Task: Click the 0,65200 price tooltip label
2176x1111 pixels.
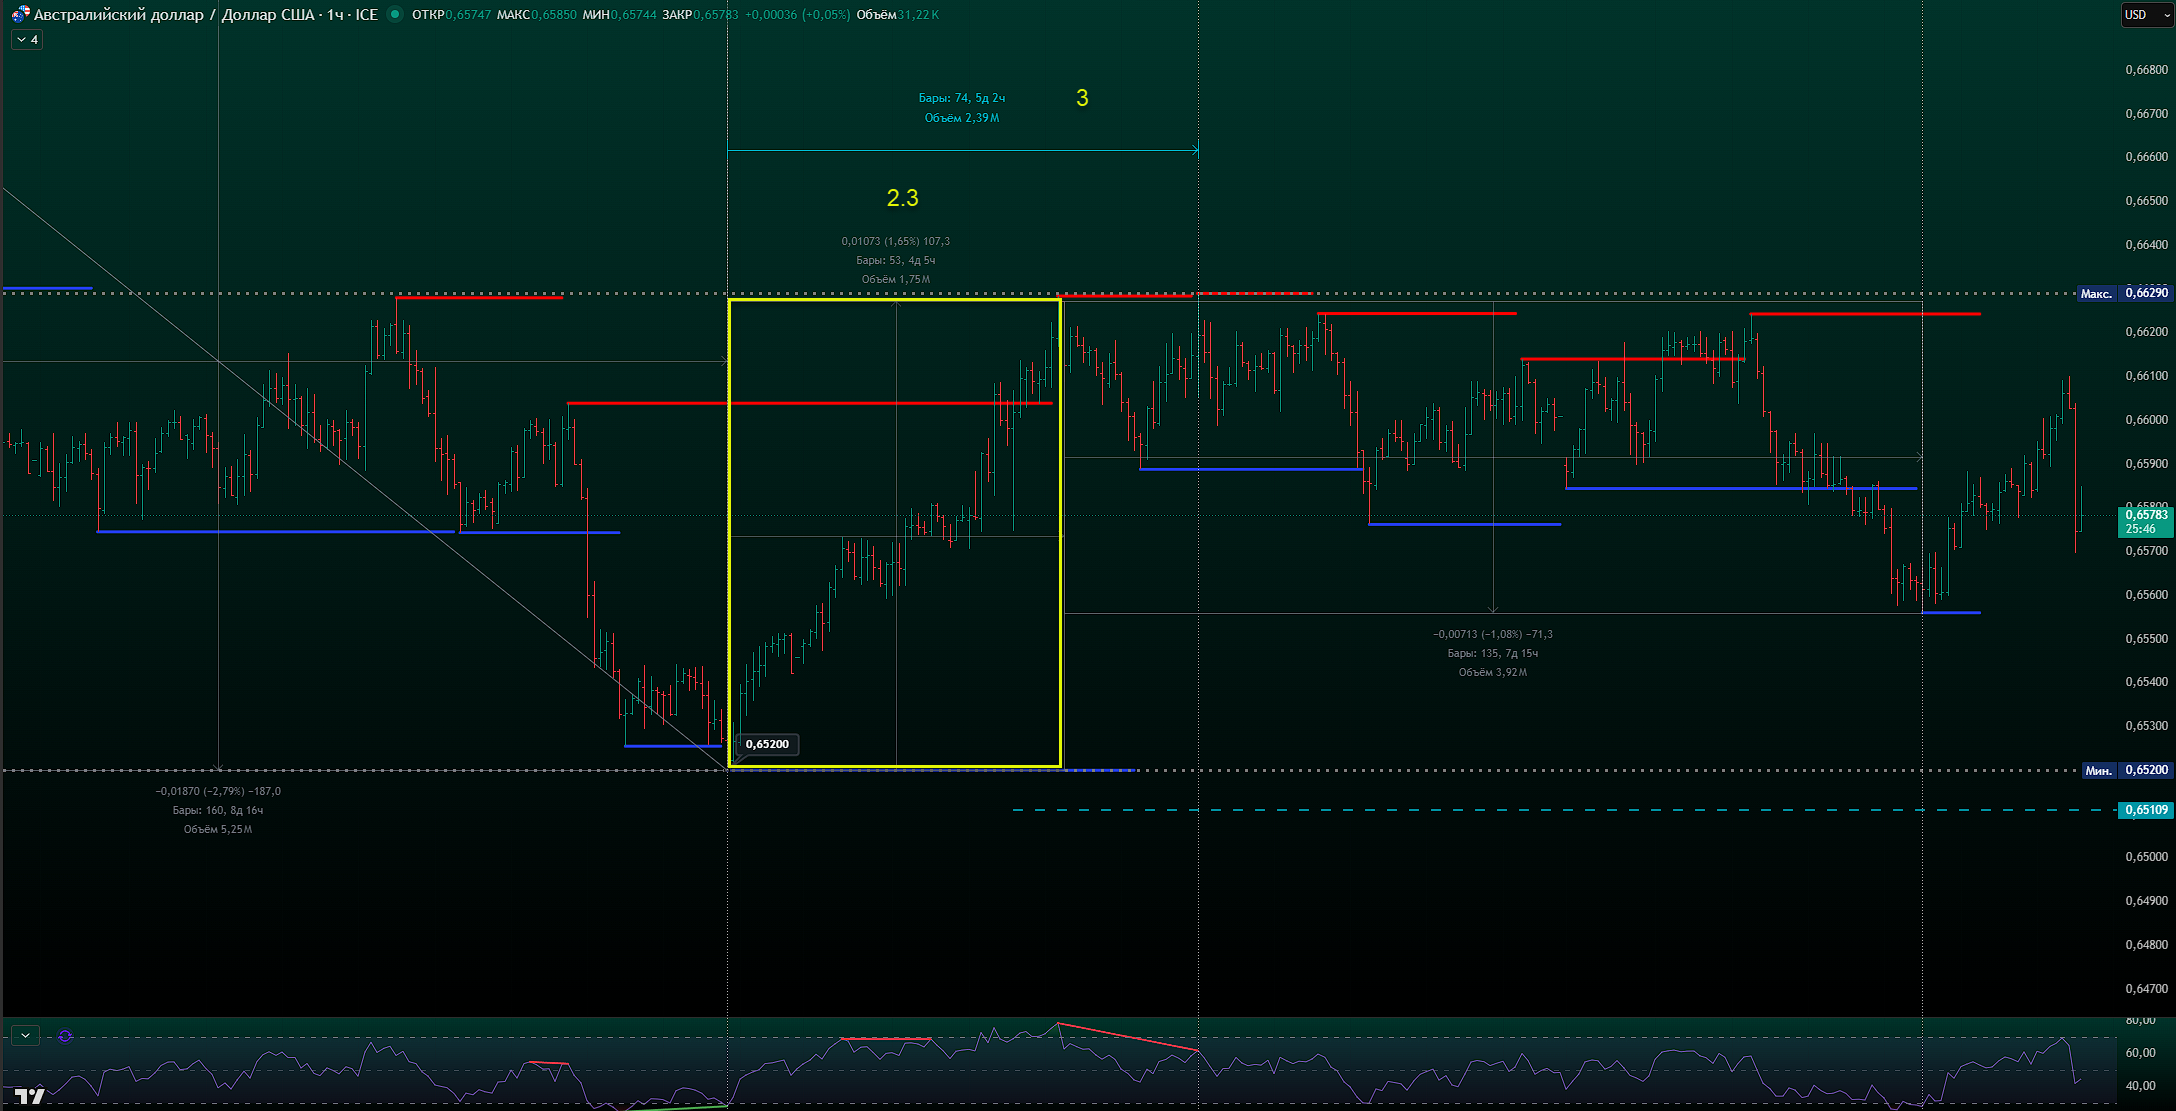Action: click(767, 744)
